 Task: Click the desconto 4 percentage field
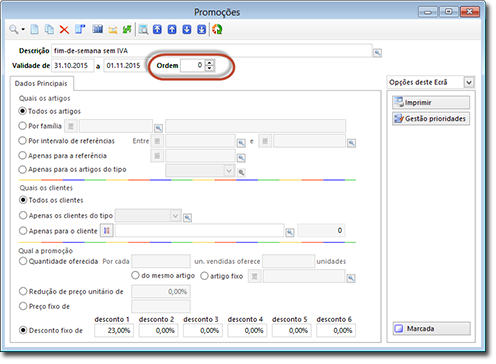click(247, 331)
